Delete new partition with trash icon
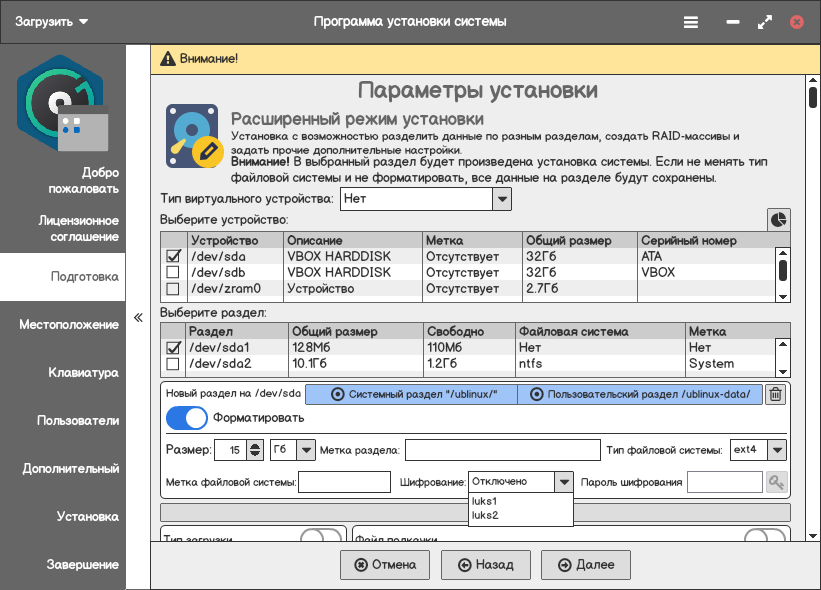The image size is (821, 590). [776, 394]
